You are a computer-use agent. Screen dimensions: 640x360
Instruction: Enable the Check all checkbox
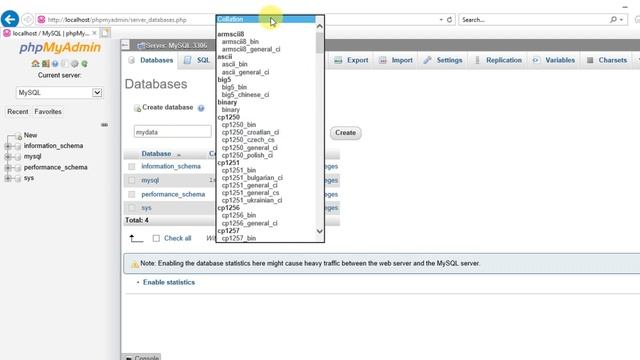click(156, 238)
